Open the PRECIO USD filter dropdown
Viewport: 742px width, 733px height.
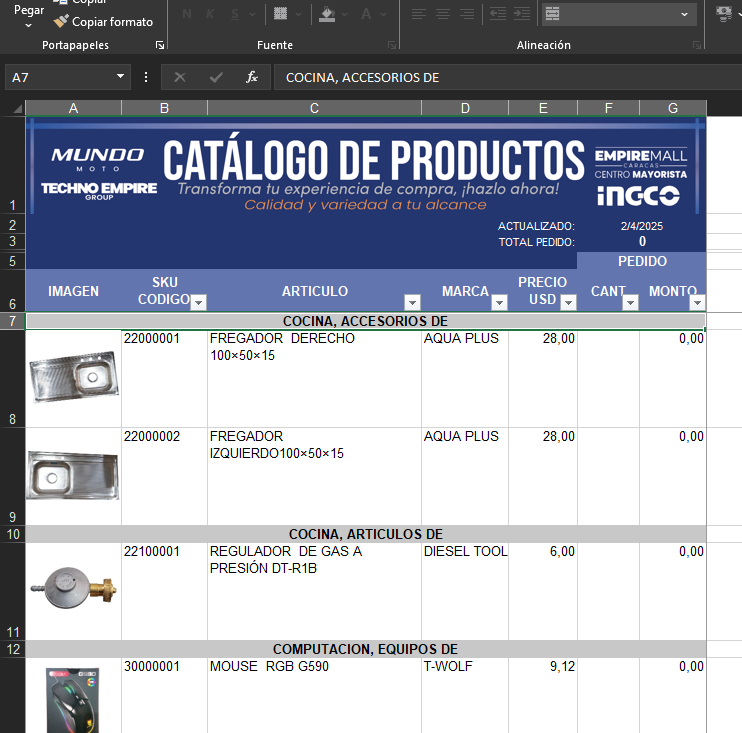tap(568, 302)
